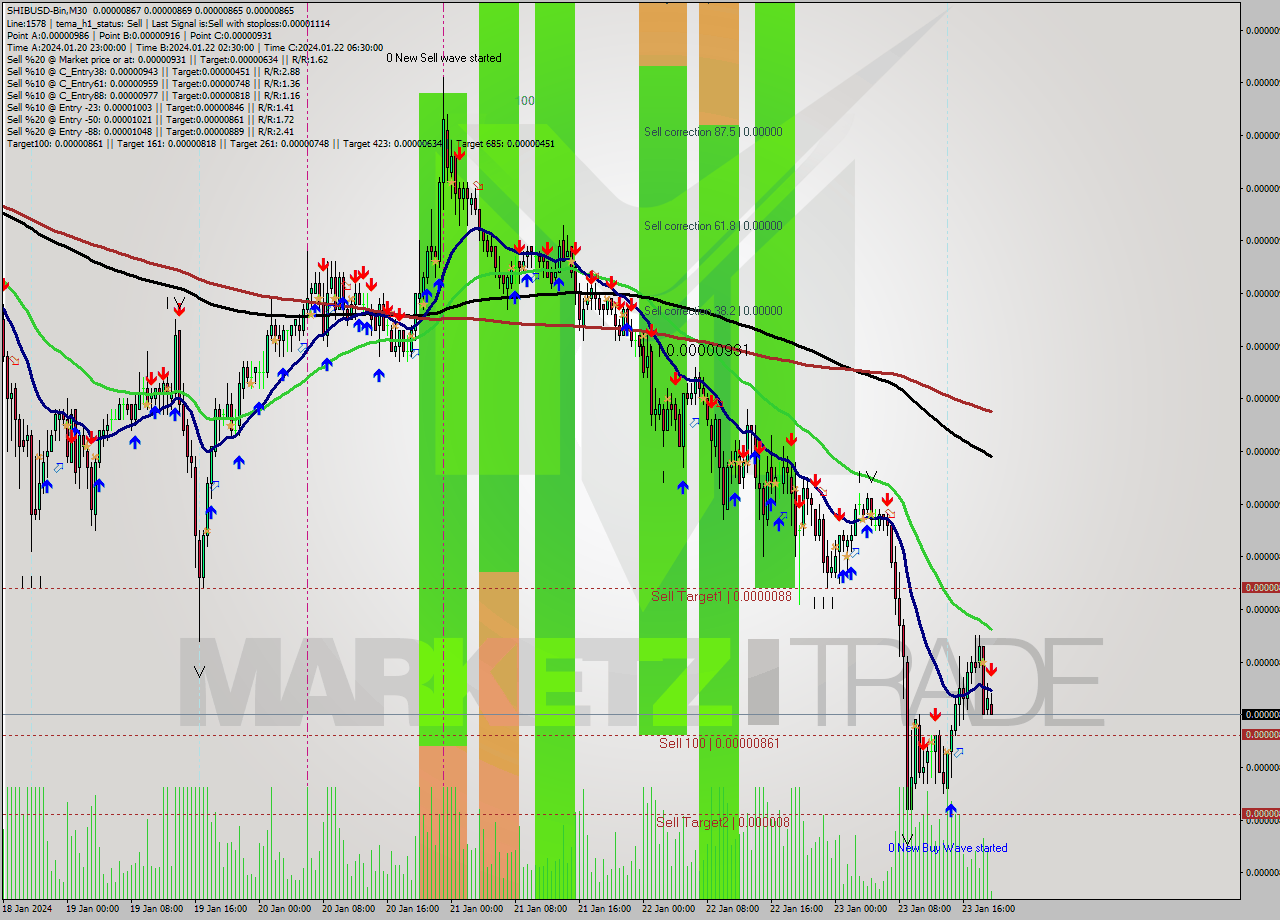
Task: Click the '21 Jan 00:00' time axis label
Action: tap(476, 909)
